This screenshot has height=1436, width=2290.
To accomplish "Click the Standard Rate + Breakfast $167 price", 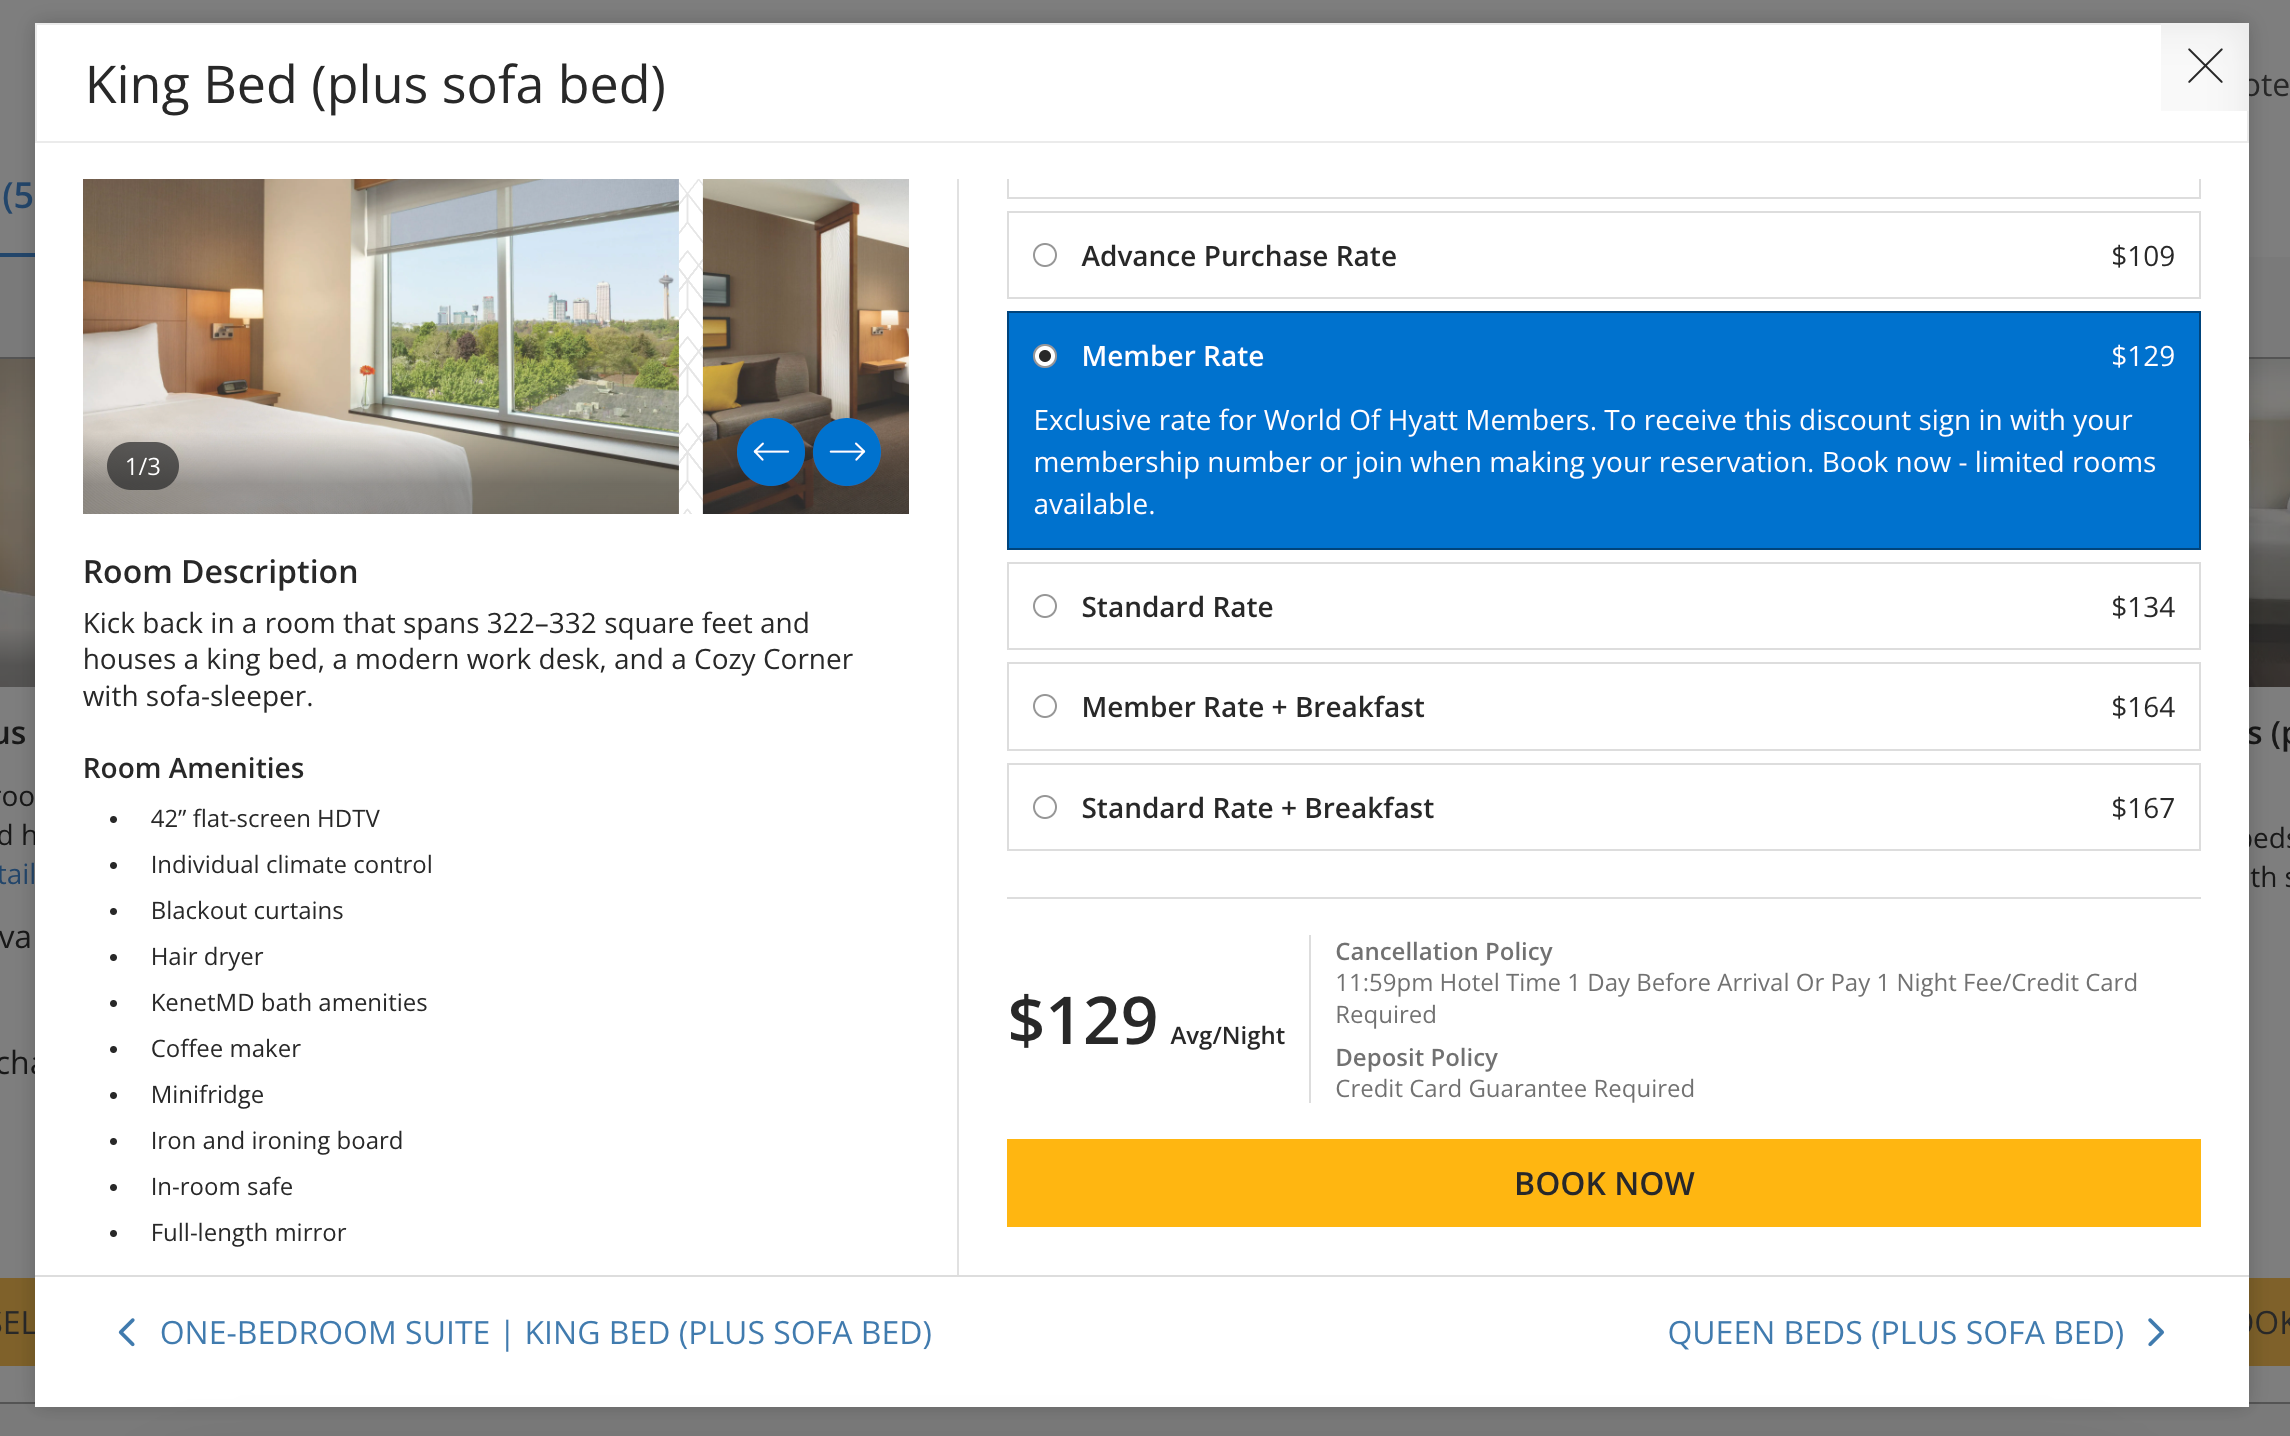I will click(x=2142, y=808).
